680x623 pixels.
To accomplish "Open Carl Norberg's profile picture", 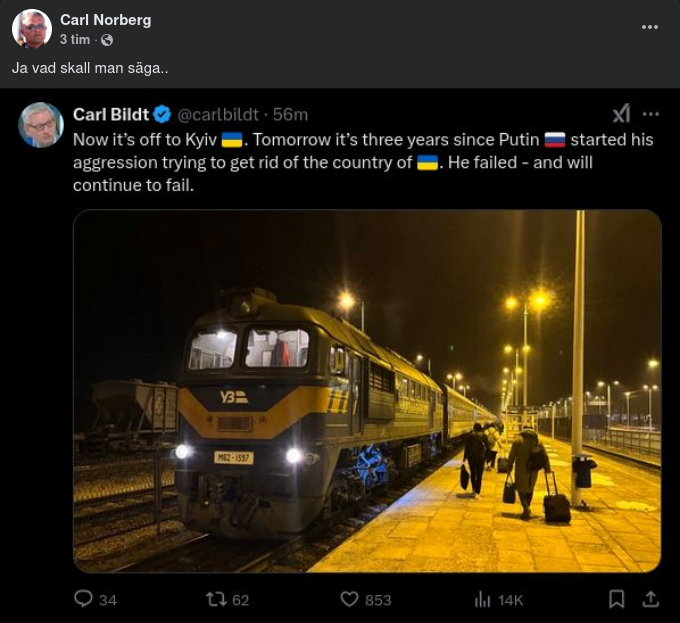I will [32, 29].
